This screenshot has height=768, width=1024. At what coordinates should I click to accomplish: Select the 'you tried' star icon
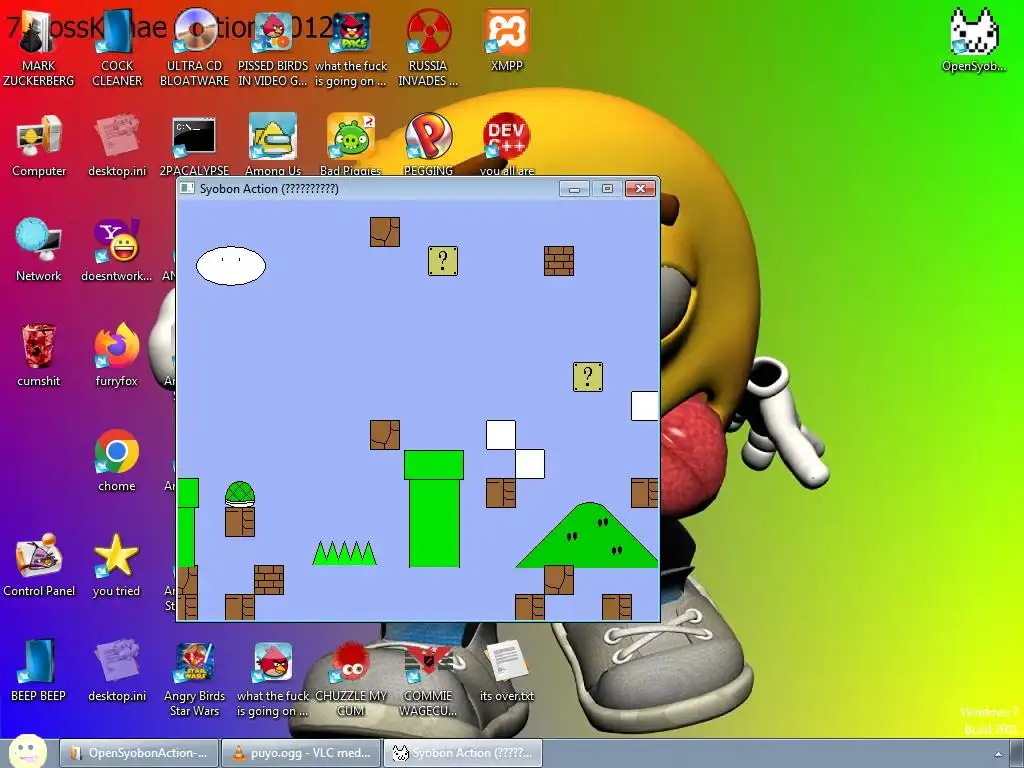(x=116, y=566)
